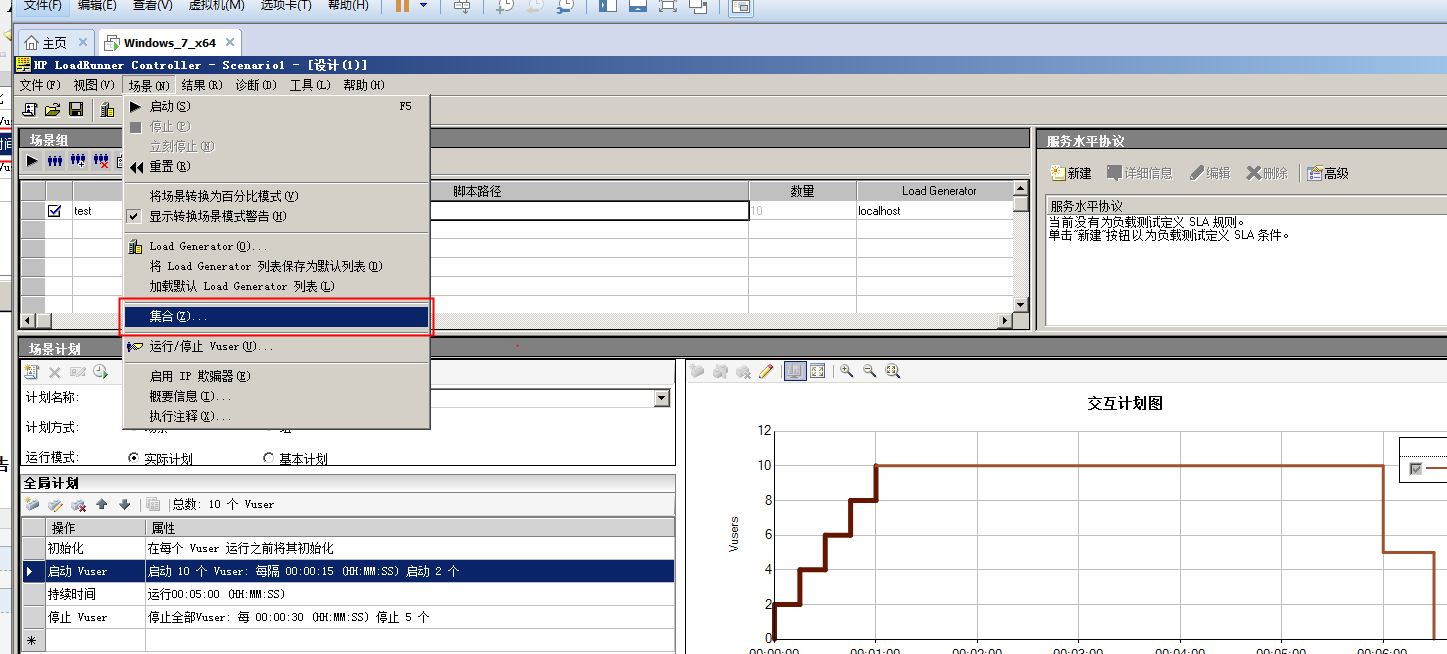1447x654 pixels.
Task: Open the 结果(R) menu
Action: click(201, 85)
